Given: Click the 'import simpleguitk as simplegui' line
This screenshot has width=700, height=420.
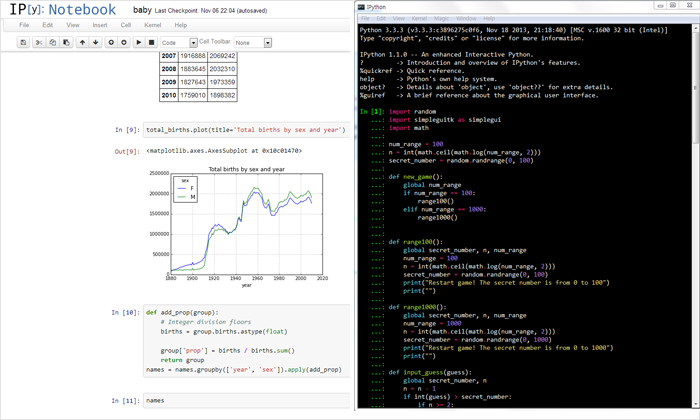Looking at the screenshot, I should (x=445, y=120).
